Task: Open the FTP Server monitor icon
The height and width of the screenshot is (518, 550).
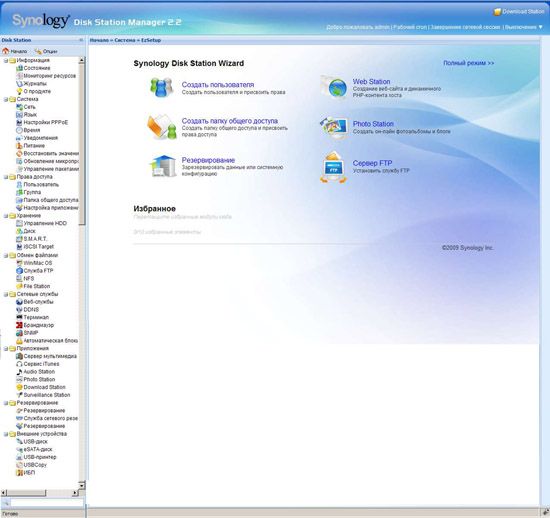Action: tap(333, 168)
